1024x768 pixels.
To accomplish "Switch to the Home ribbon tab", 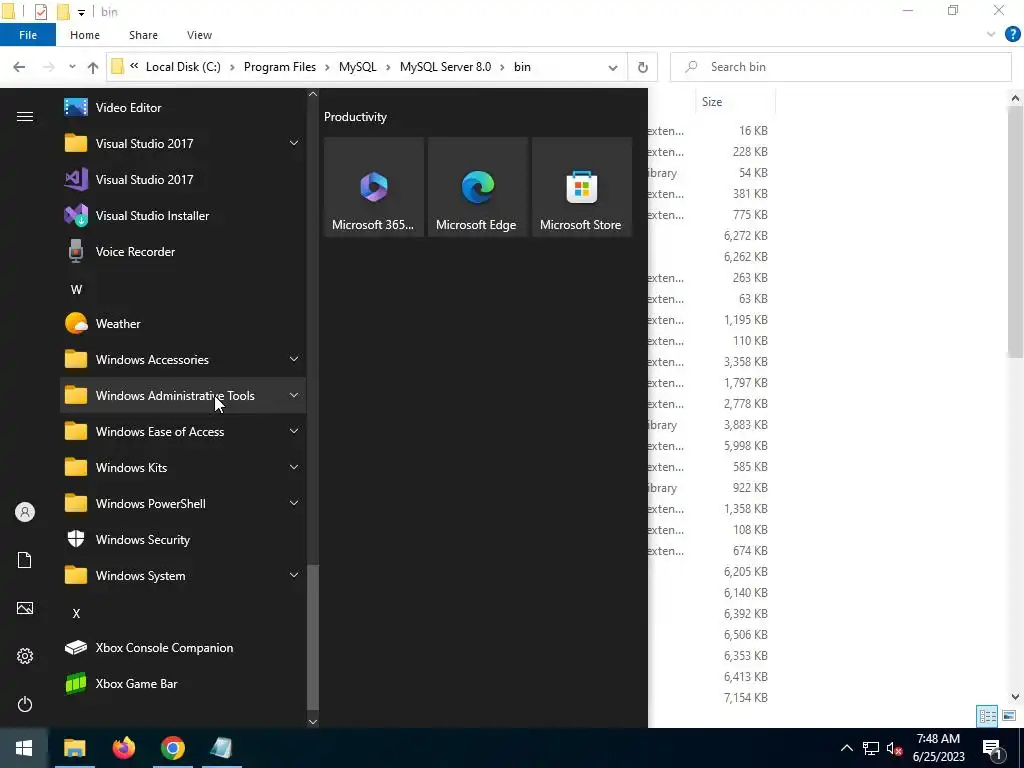I will pyautogui.click(x=85, y=35).
